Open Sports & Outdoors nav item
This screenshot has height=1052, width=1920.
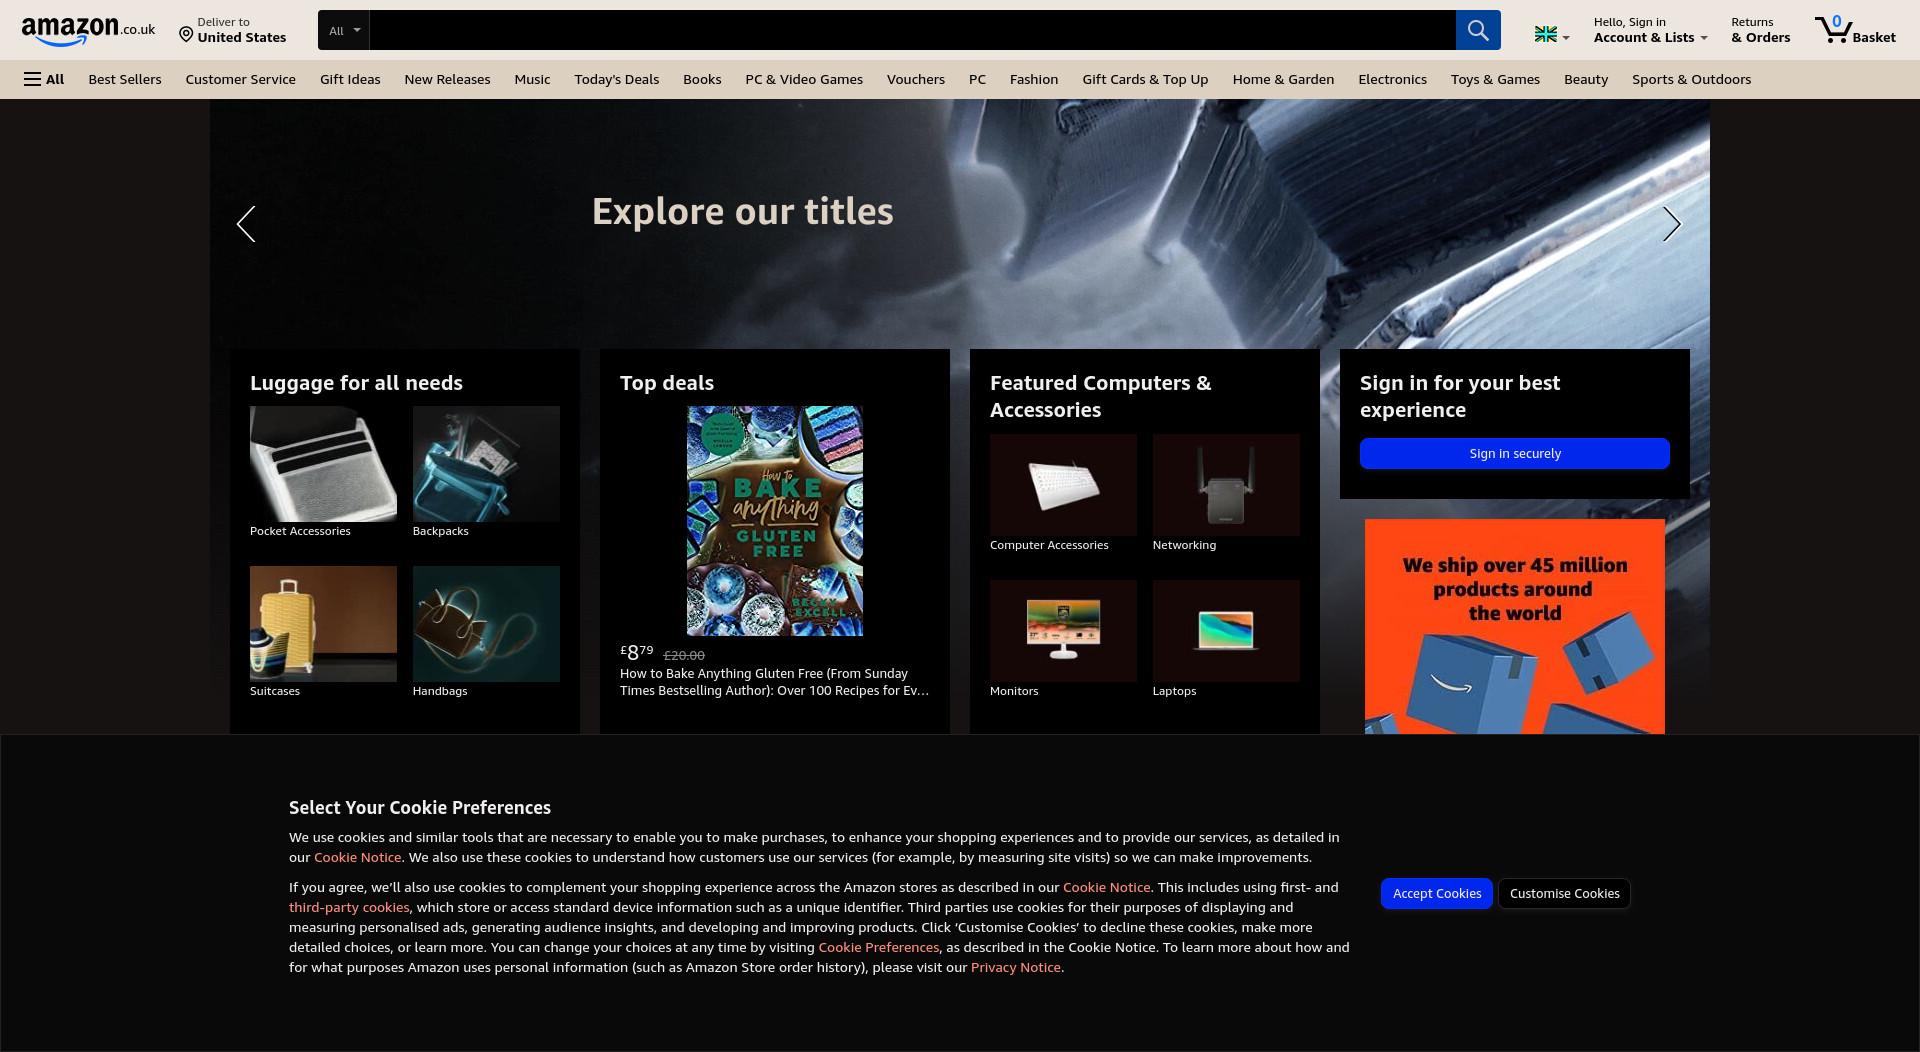tap(1691, 79)
